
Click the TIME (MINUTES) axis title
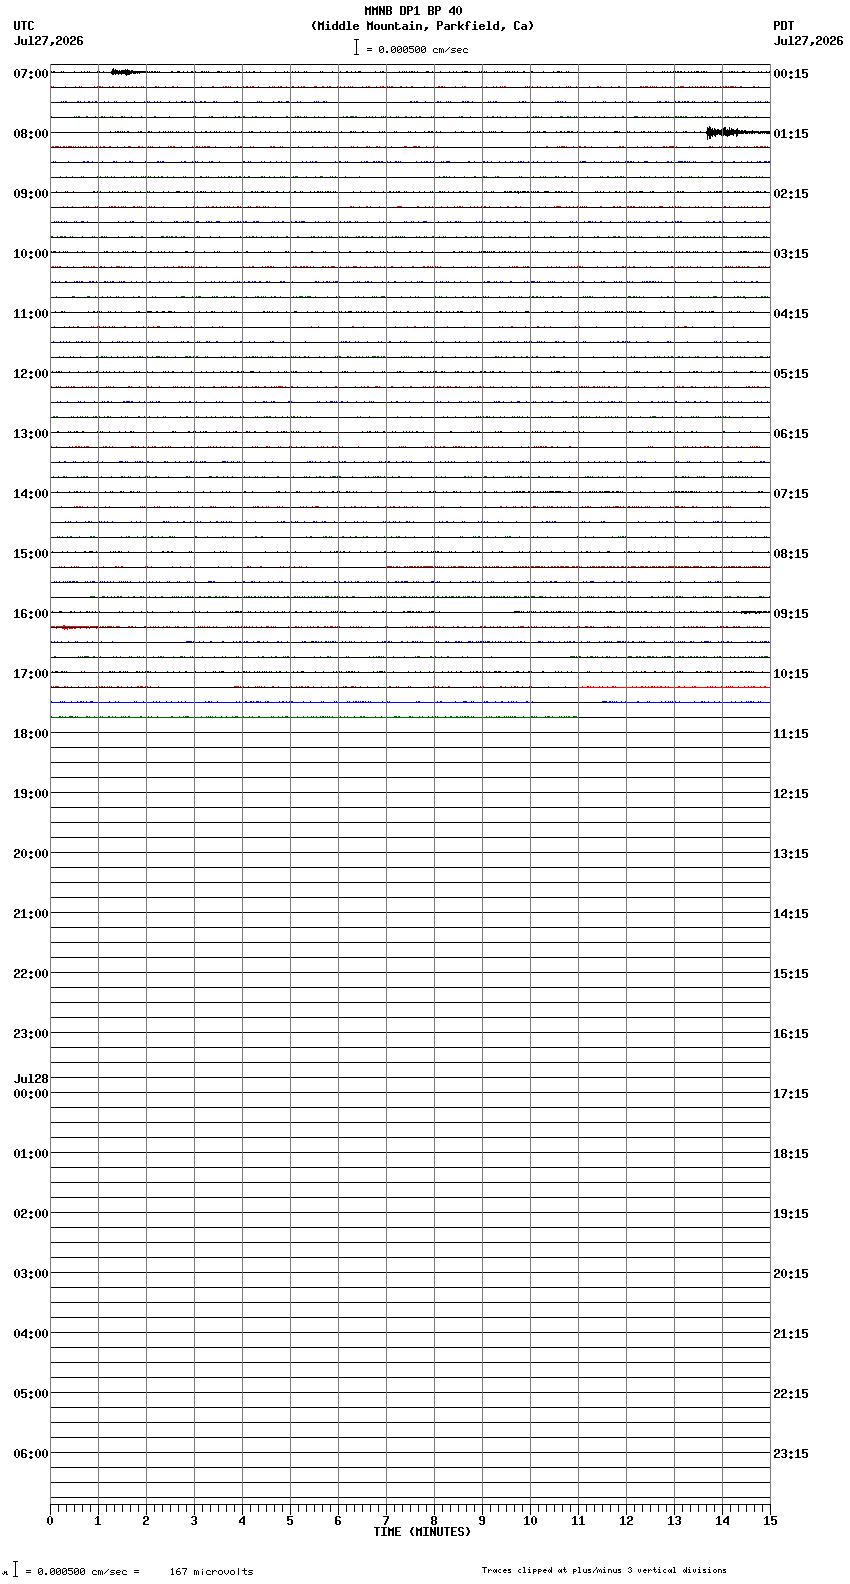[x=422, y=1532]
